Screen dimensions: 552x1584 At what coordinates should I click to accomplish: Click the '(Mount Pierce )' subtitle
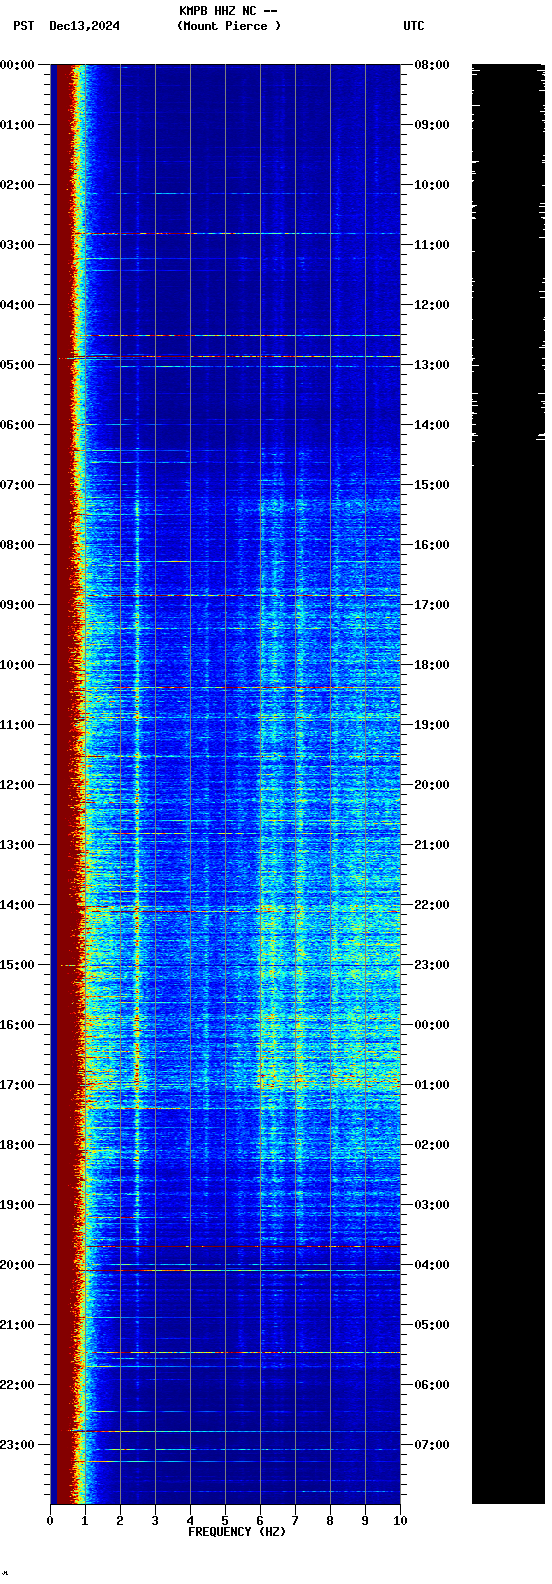coord(229,26)
